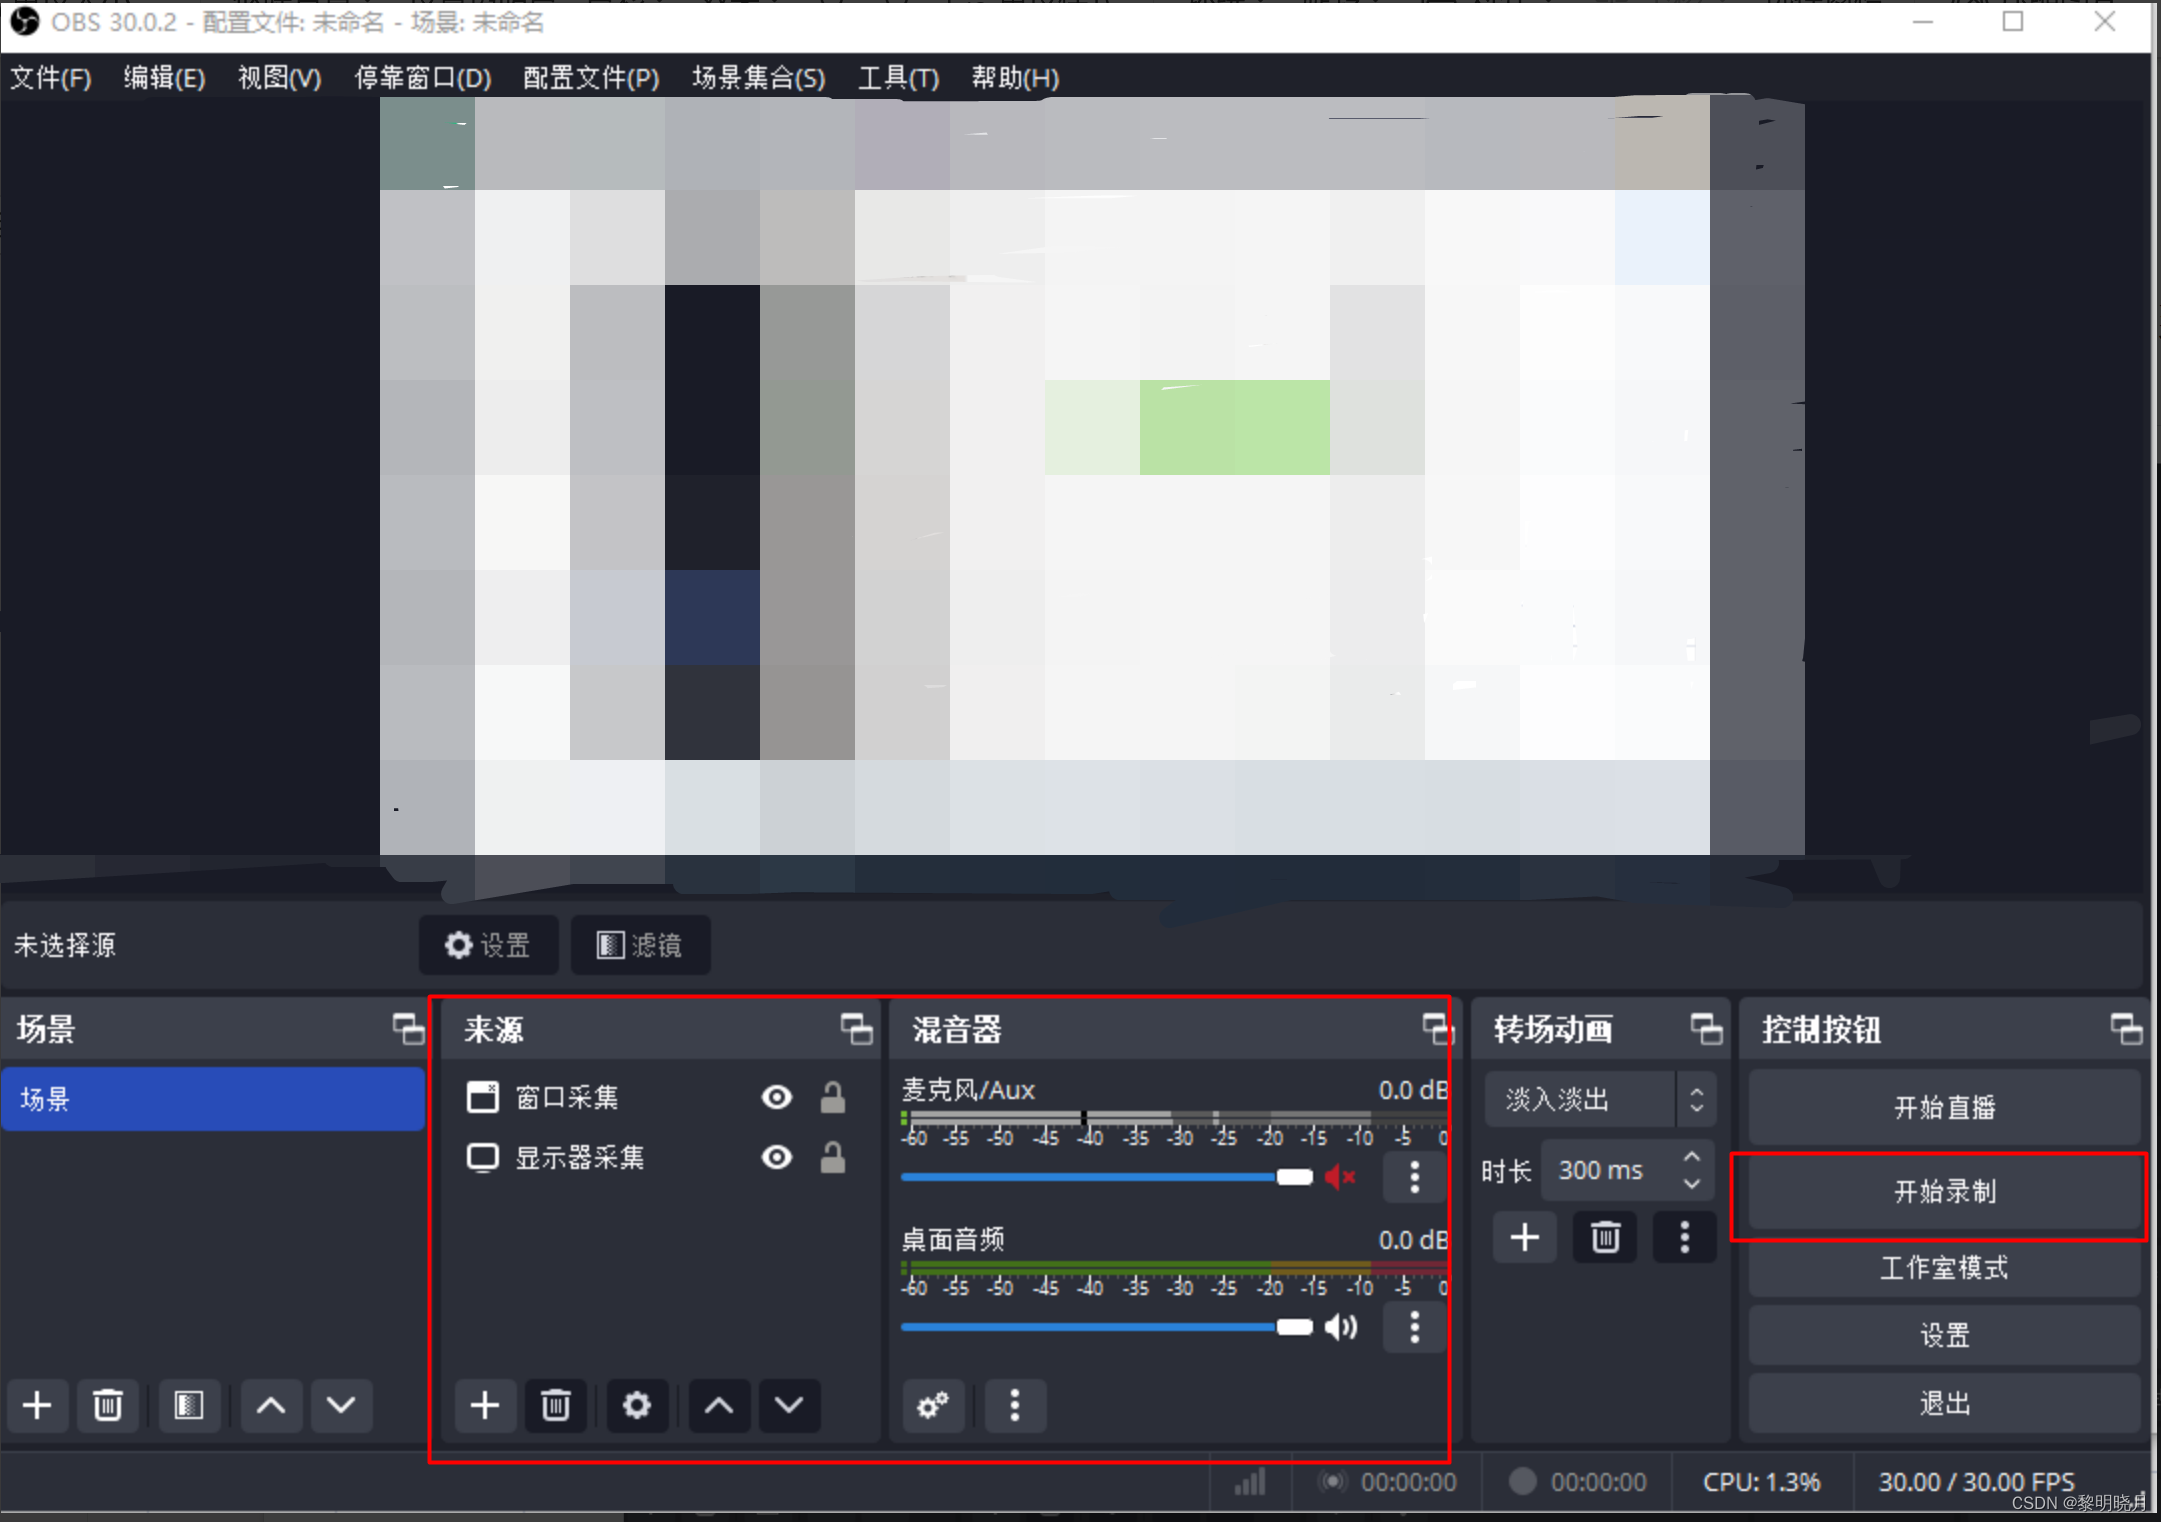Add a new scene with the plus icon
The width and height of the screenshot is (2161, 1522).
pyautogui.click(x=37, y=1405)
